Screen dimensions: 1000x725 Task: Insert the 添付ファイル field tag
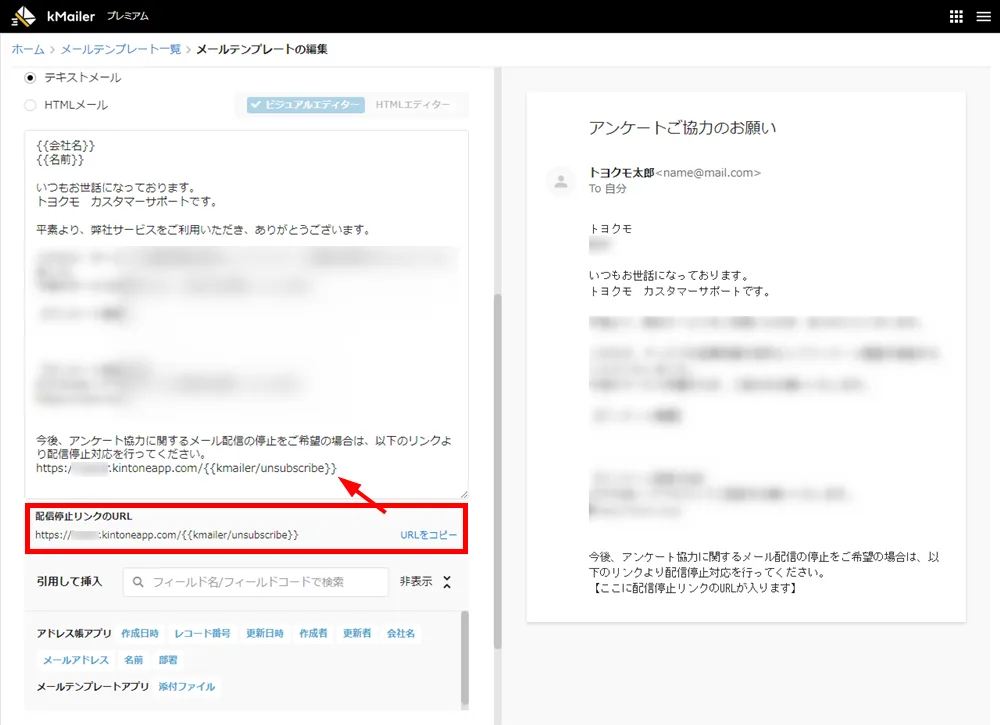(x=186, y=687)
